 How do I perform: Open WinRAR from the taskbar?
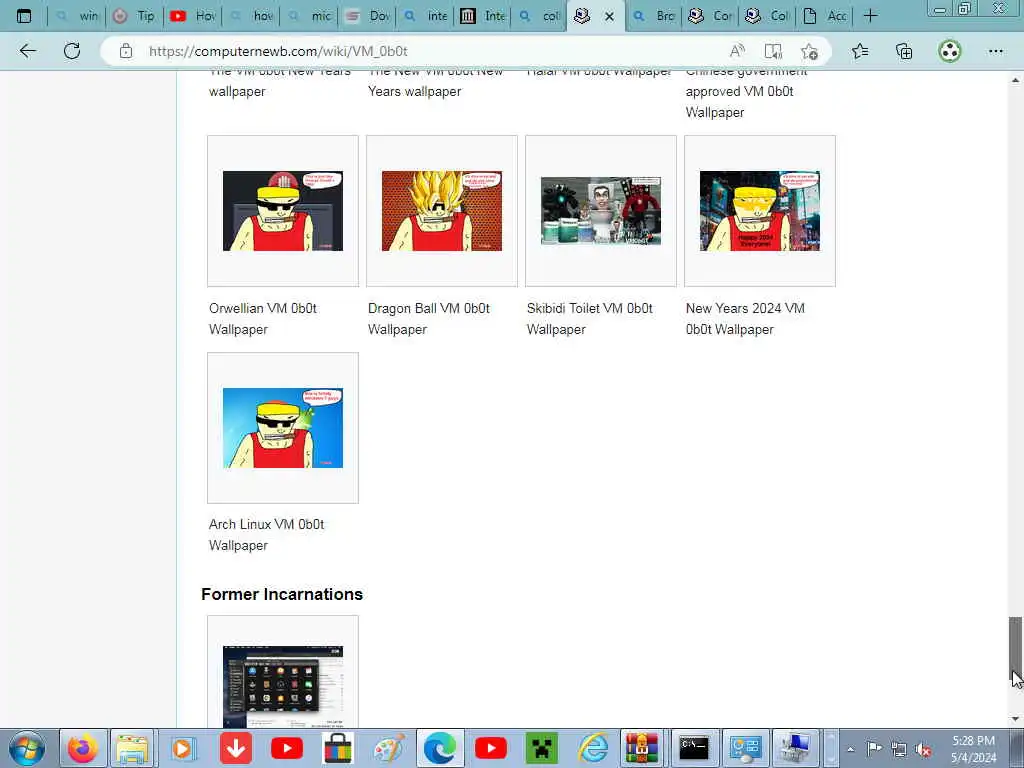point(642,748)
